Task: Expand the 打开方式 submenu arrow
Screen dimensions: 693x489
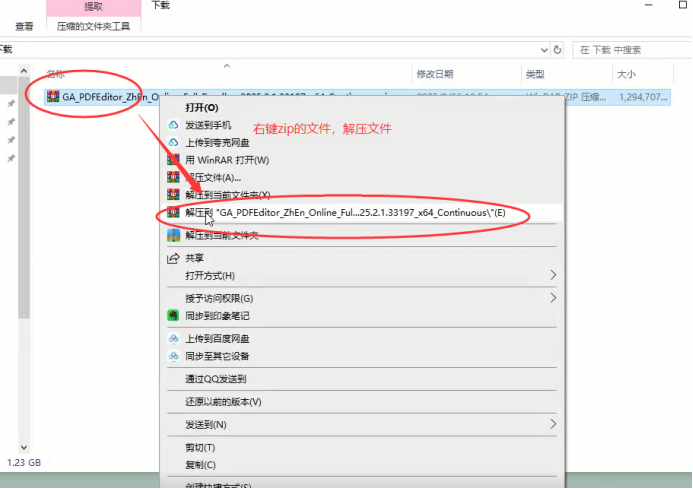Action: tap(553, 275)
